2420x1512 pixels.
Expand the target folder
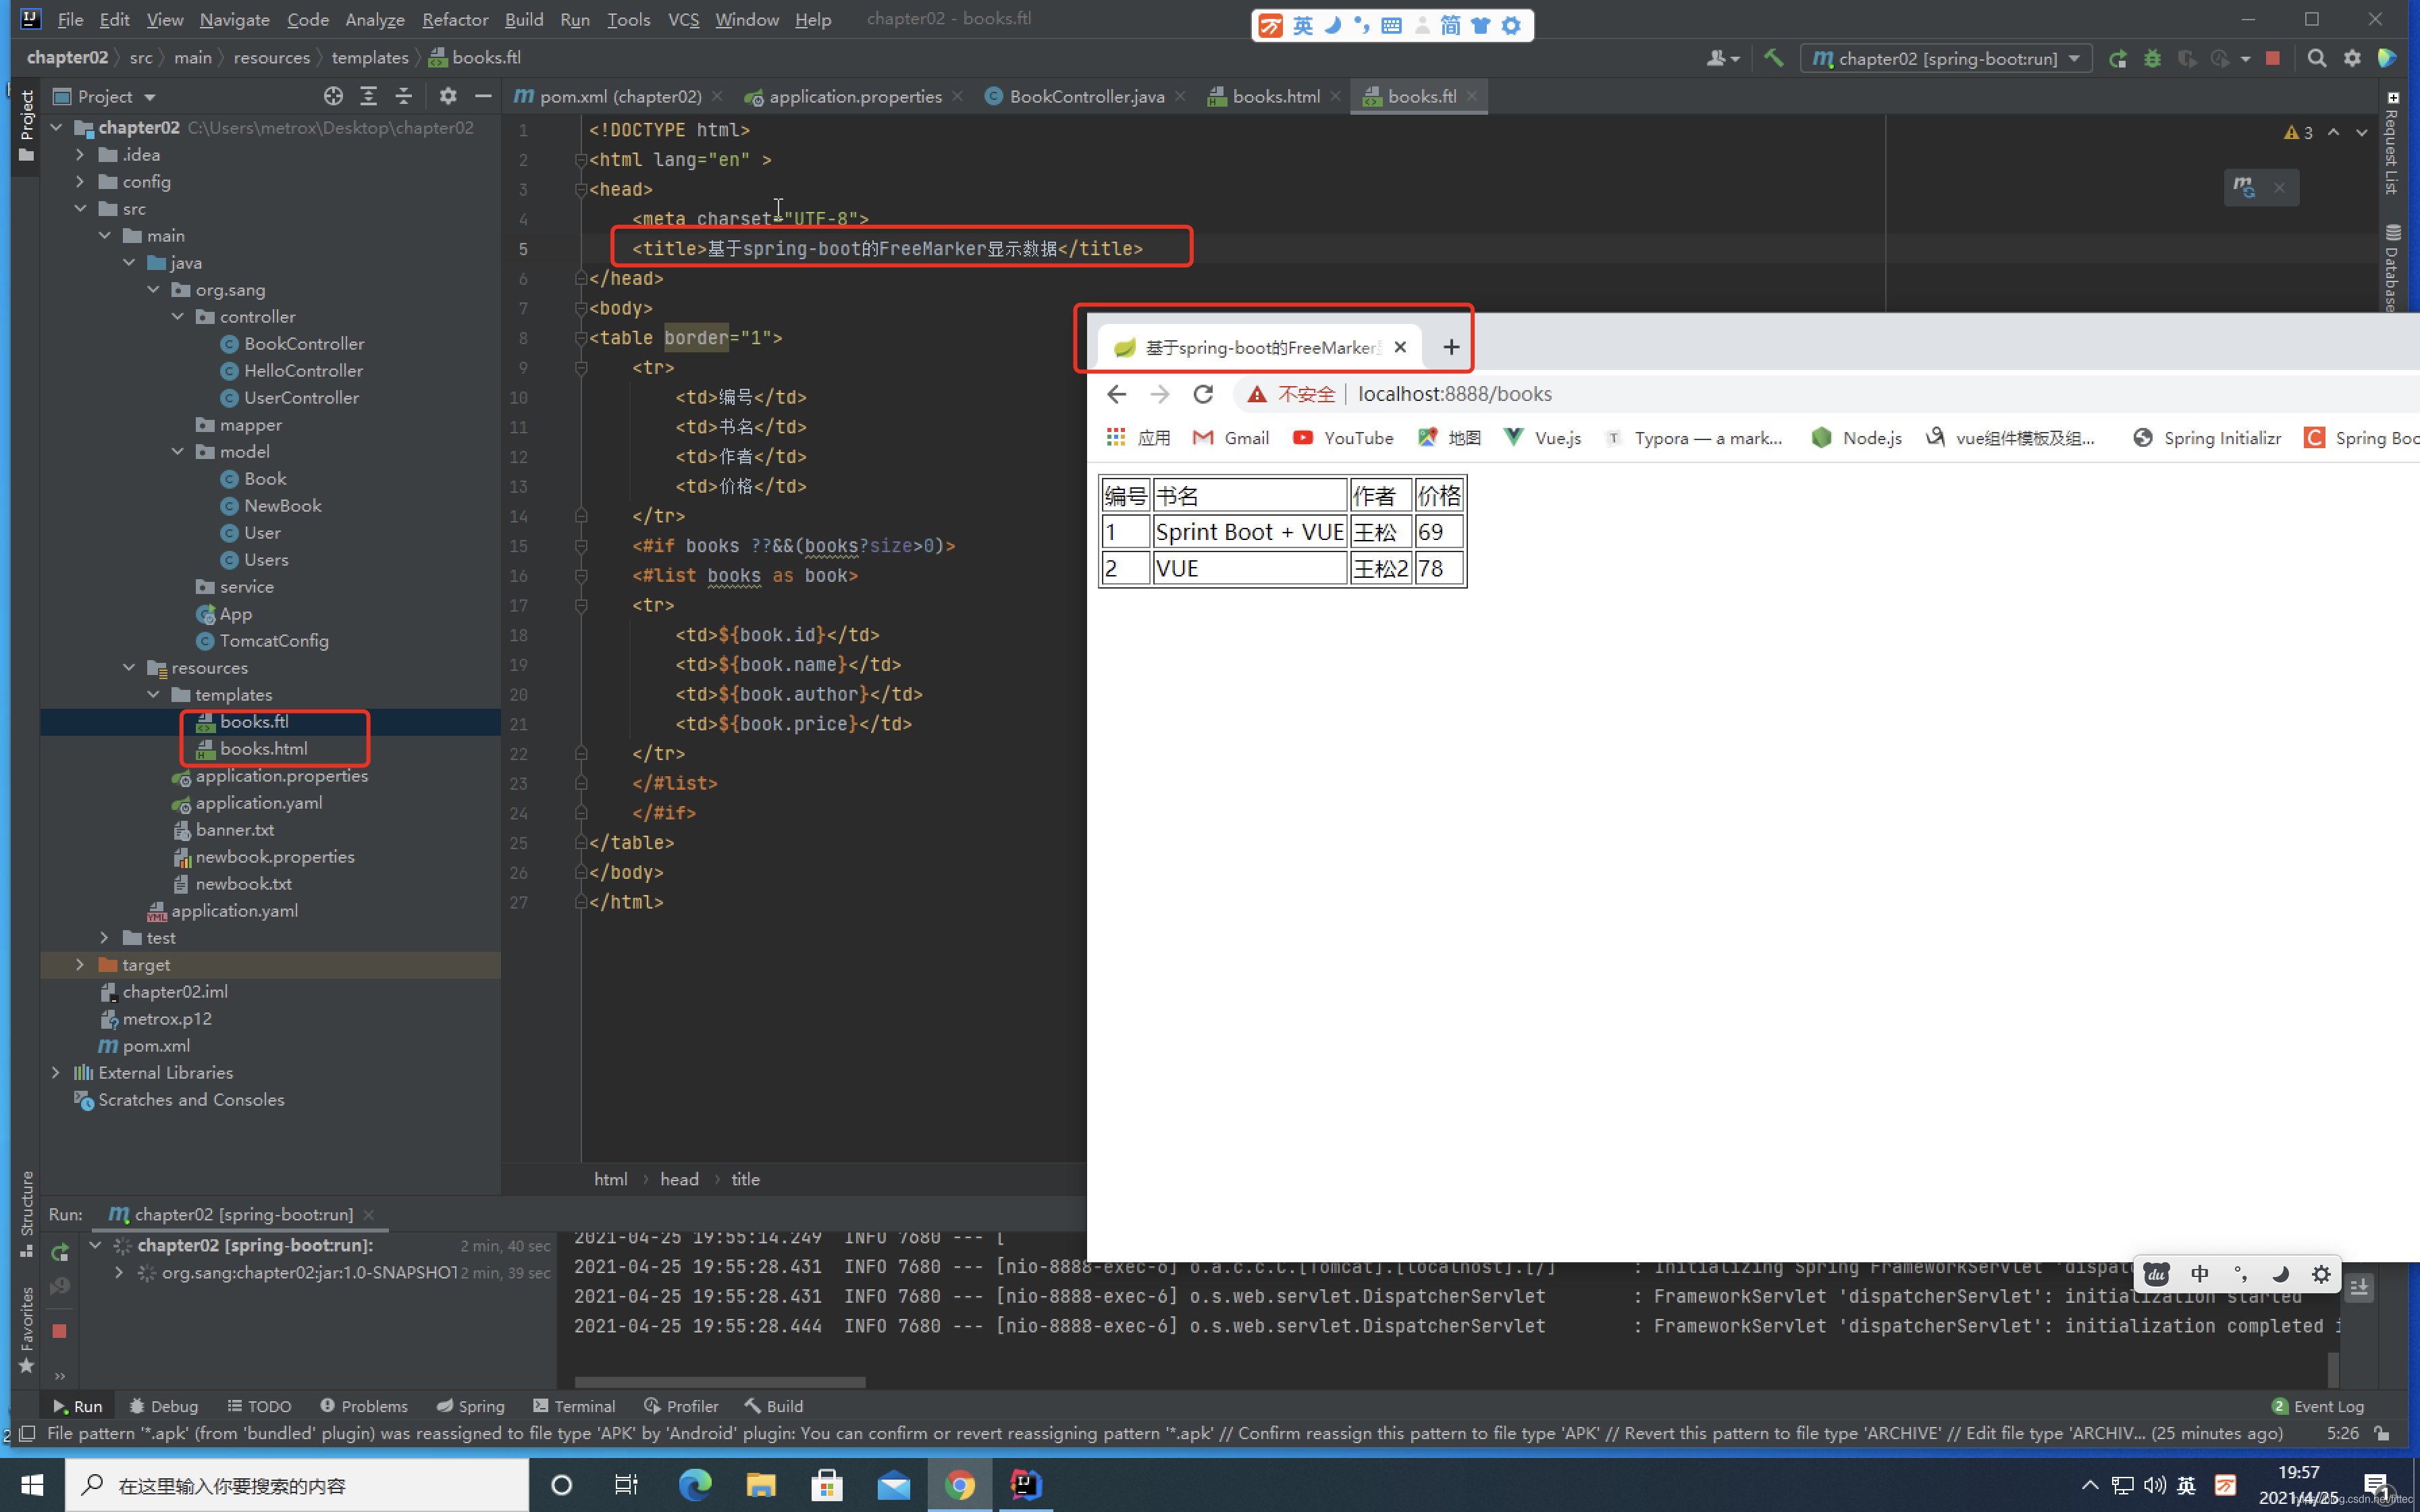point(80,964)
